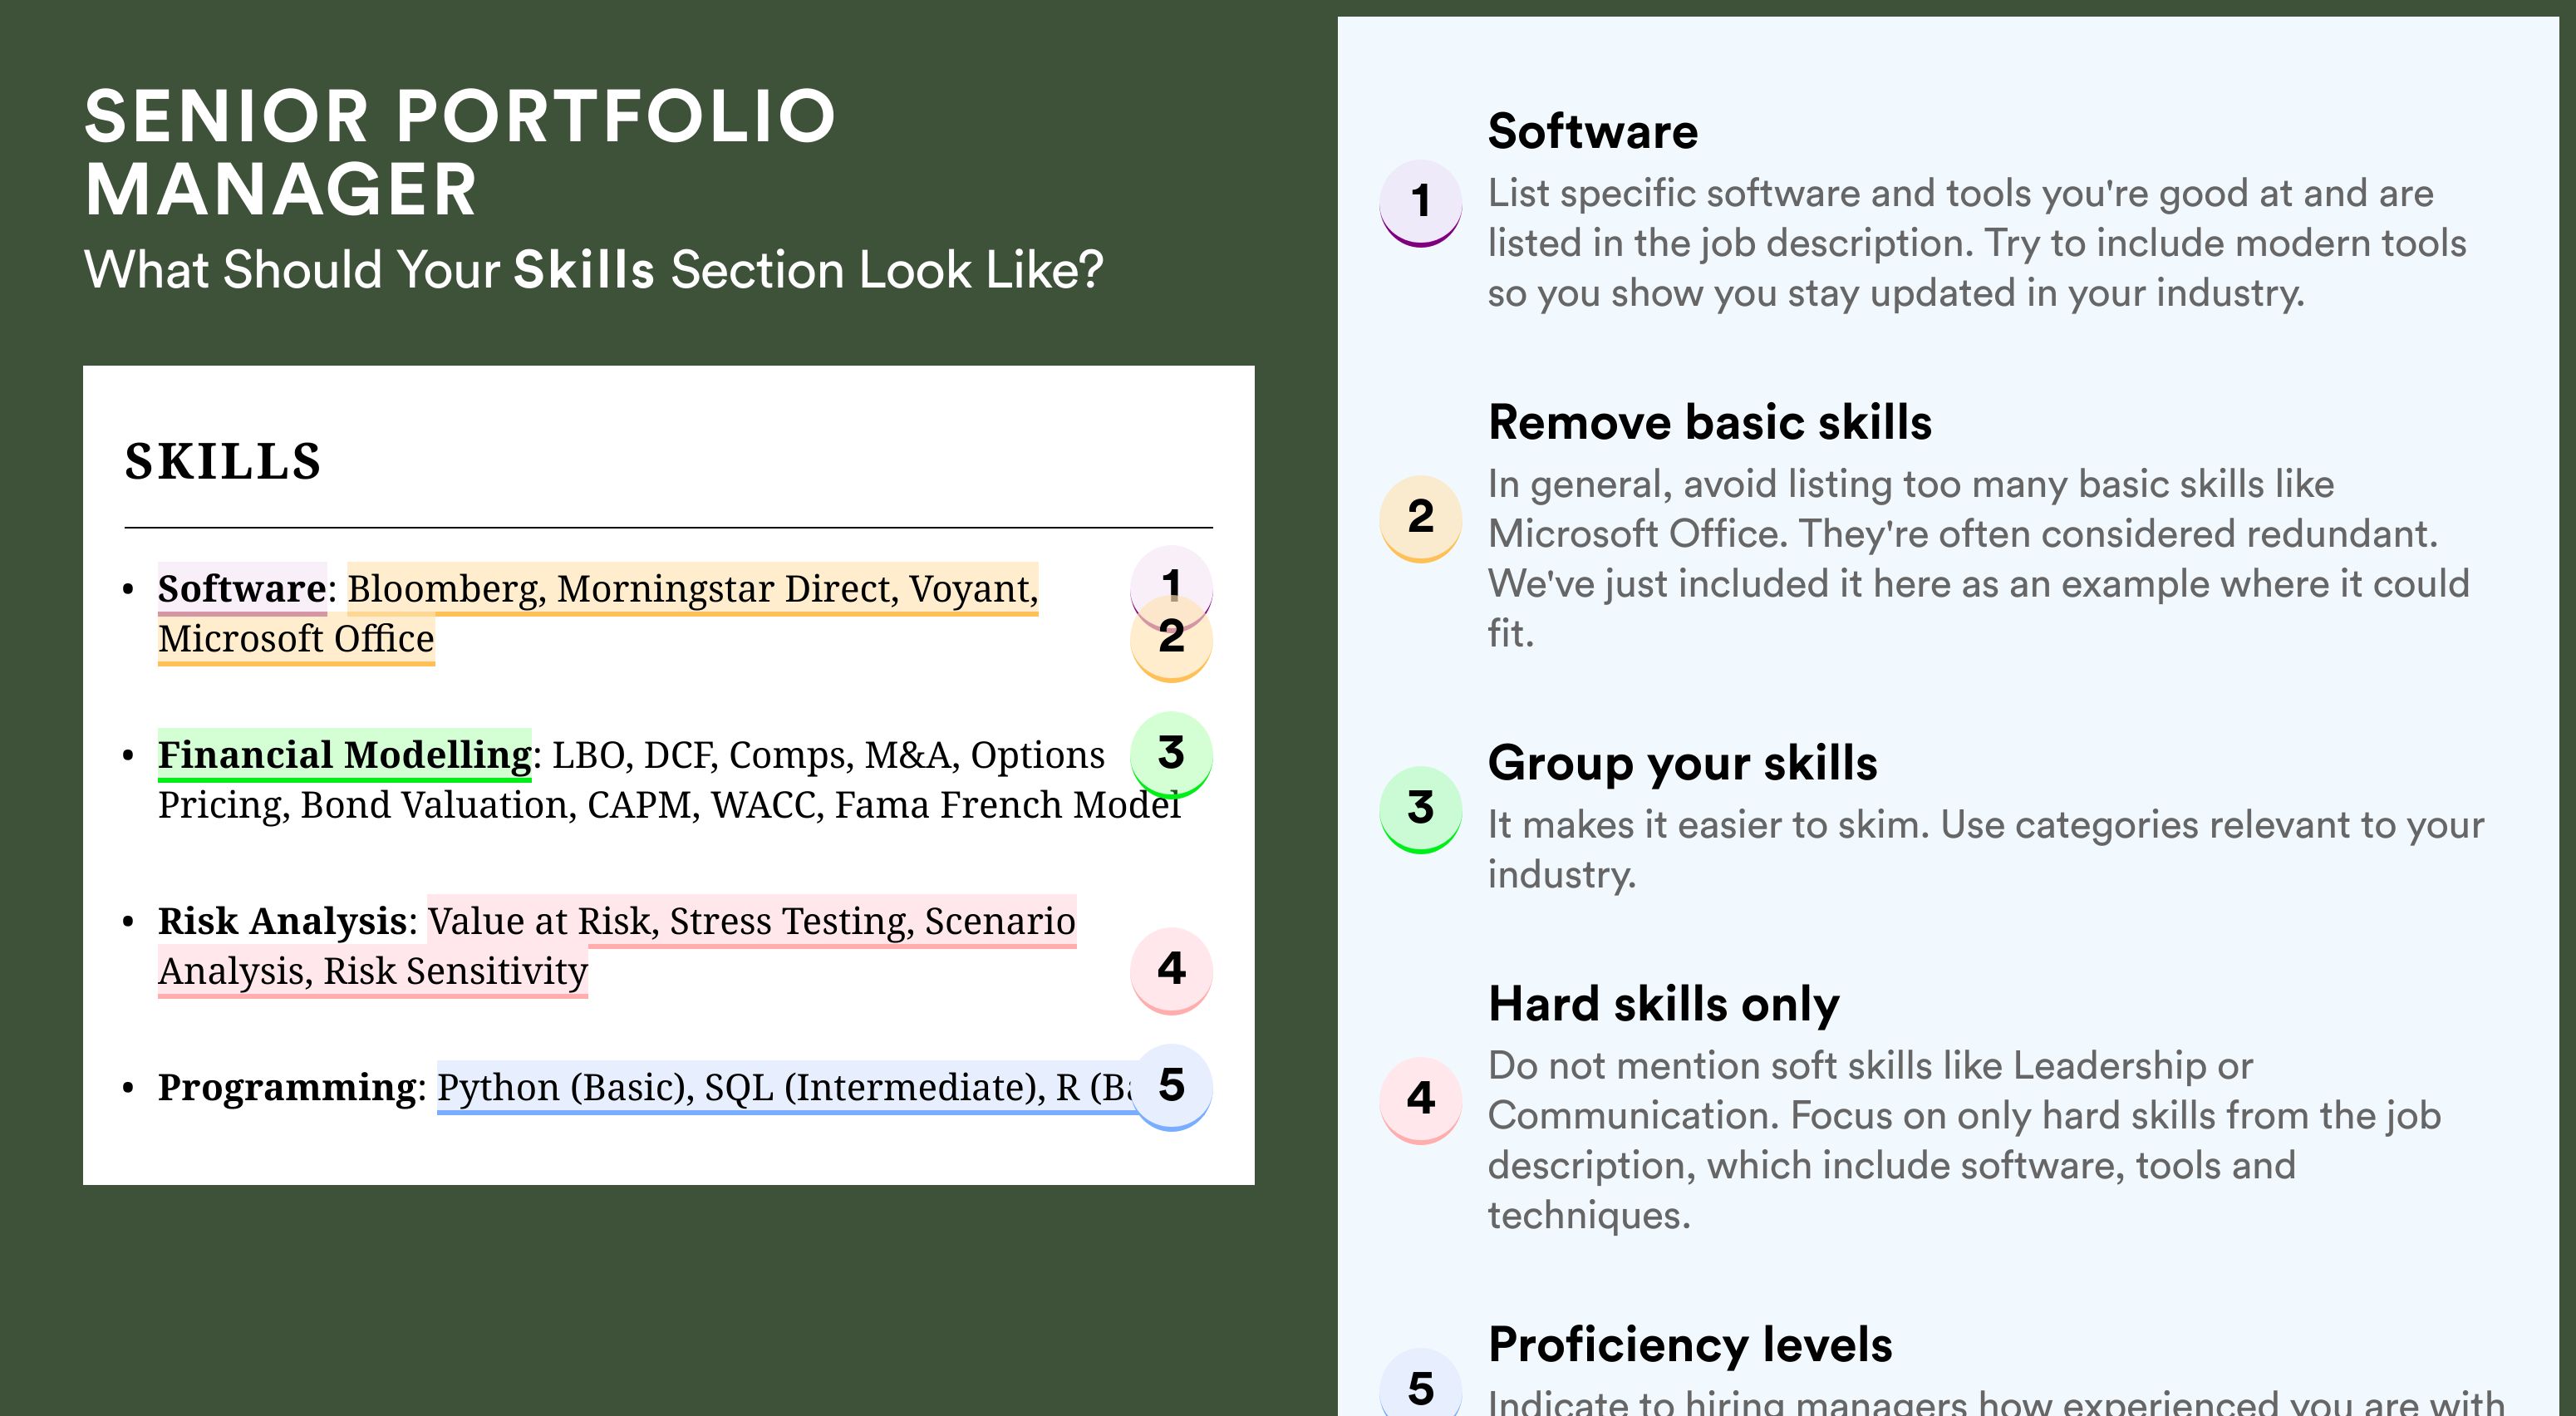Click the highlighted Microsoft Office text
Viewport: 2576px width, 1416px height.
click(296, 639)
